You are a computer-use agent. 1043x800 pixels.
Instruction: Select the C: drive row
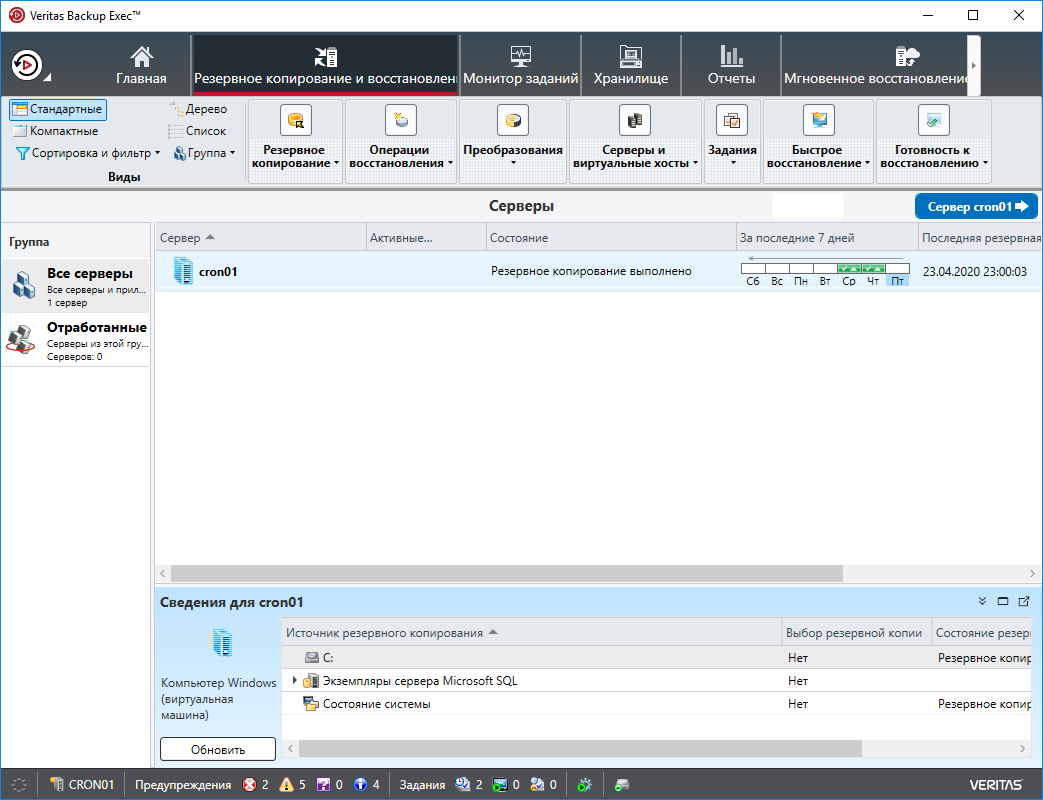[x=657, y=658]
